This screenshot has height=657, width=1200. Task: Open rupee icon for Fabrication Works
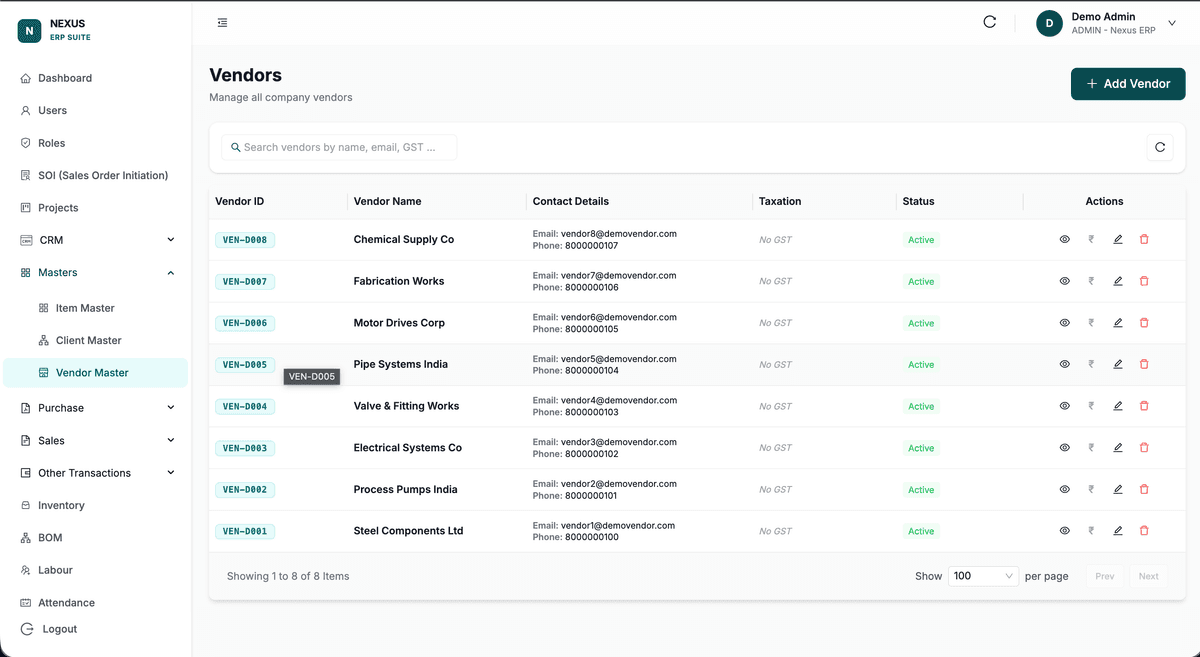tap(1091, 281)
